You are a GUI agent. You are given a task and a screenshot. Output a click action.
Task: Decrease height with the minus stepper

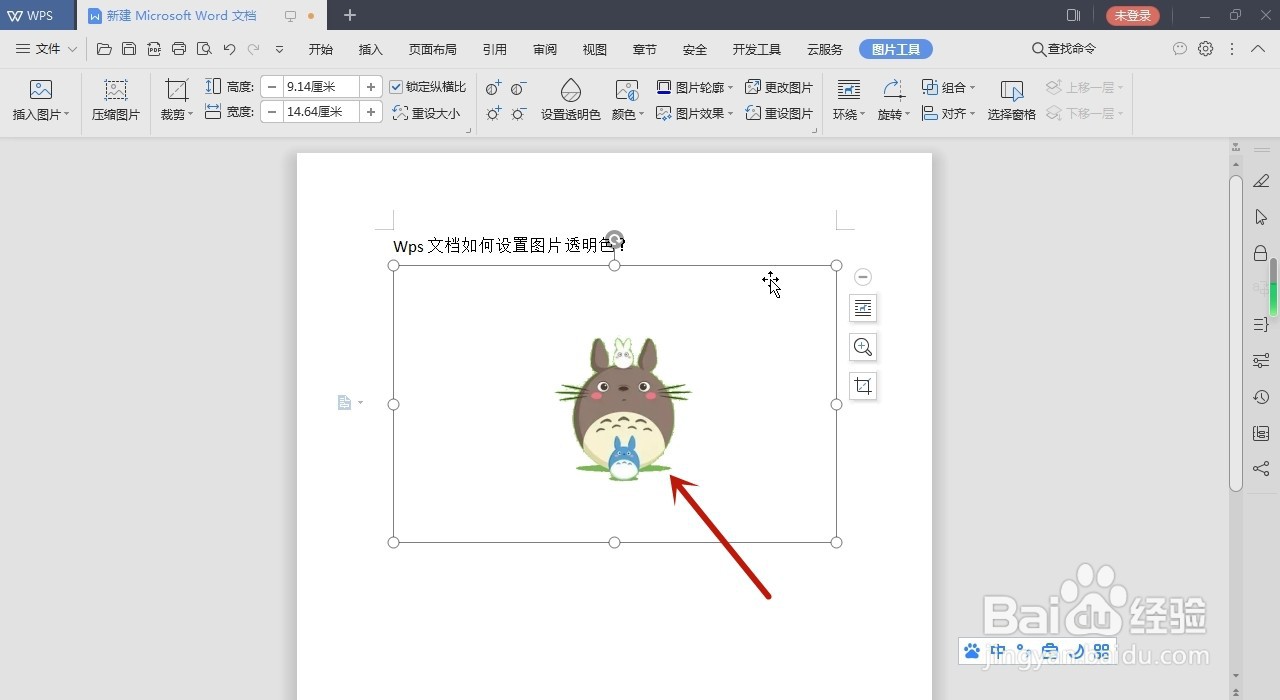point(272,87)
